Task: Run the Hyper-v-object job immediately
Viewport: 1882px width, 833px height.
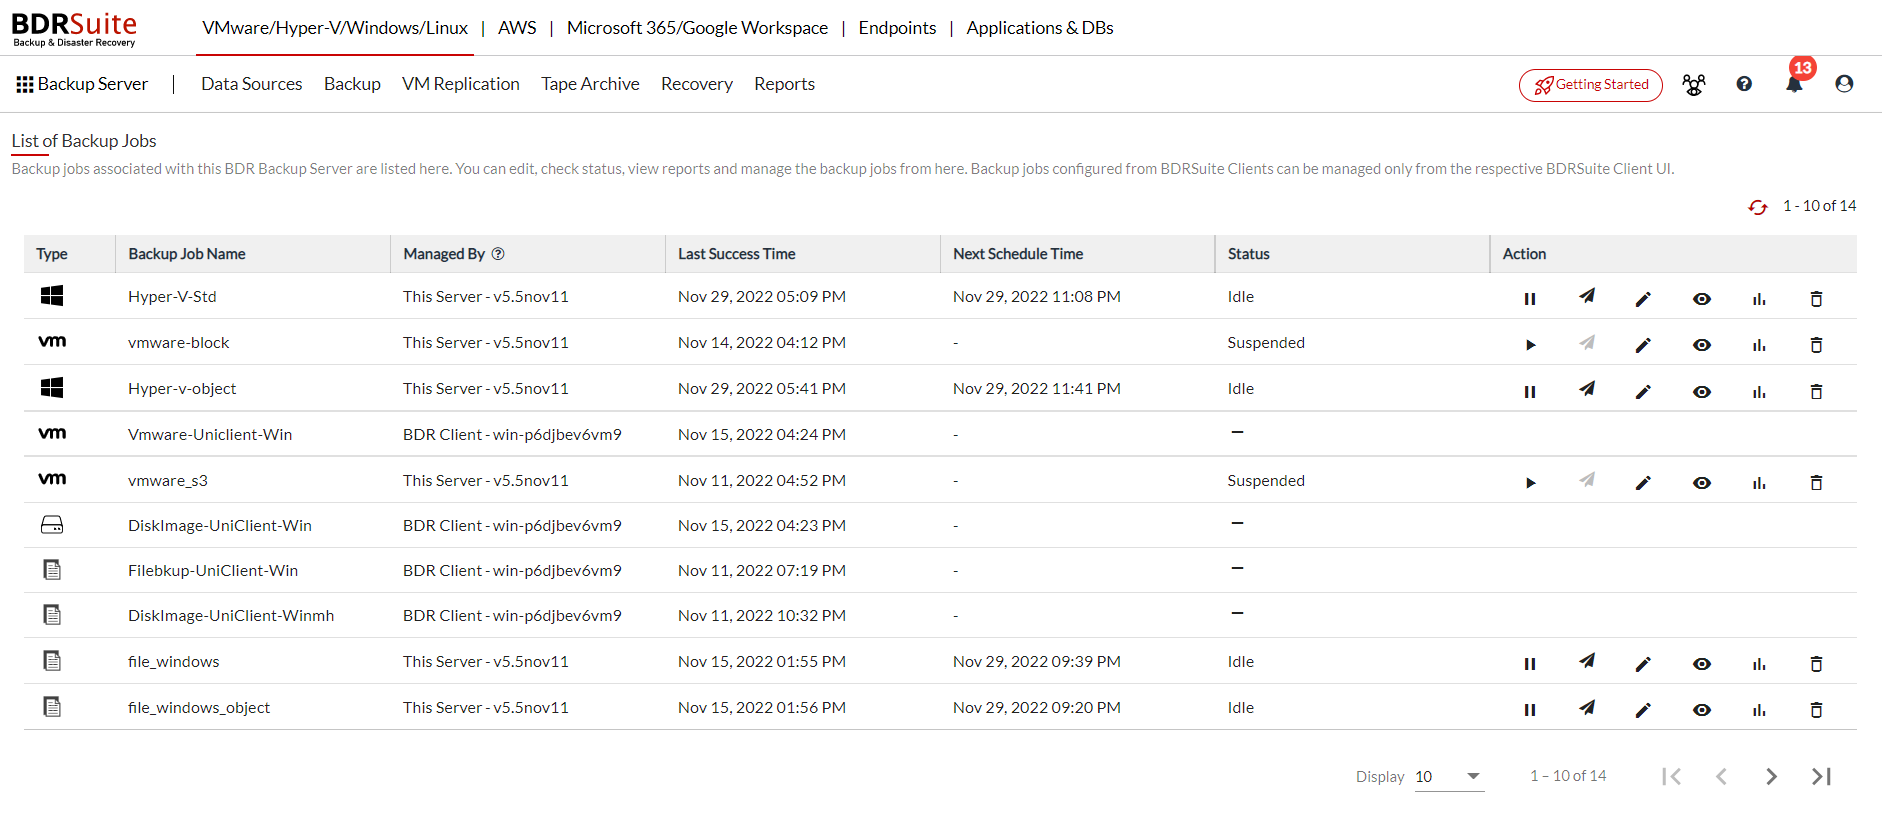Action: pyautogui.click(x=1587, y=389)
